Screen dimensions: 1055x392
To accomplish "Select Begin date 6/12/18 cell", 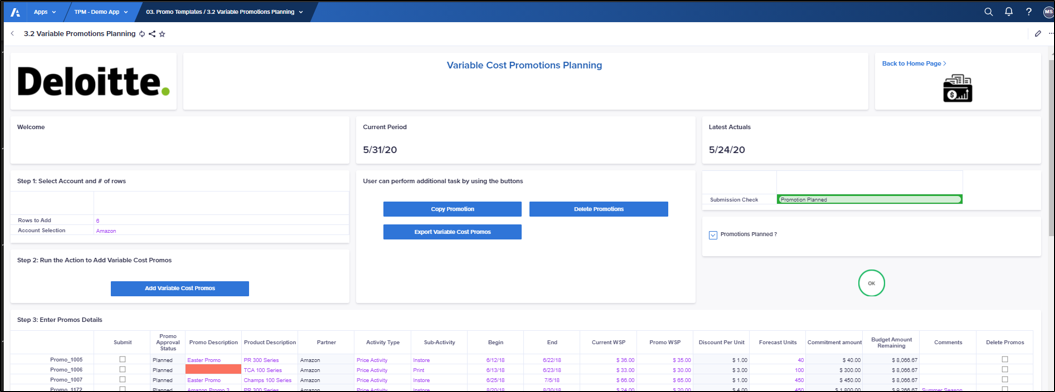I will (x=495, y=360).
